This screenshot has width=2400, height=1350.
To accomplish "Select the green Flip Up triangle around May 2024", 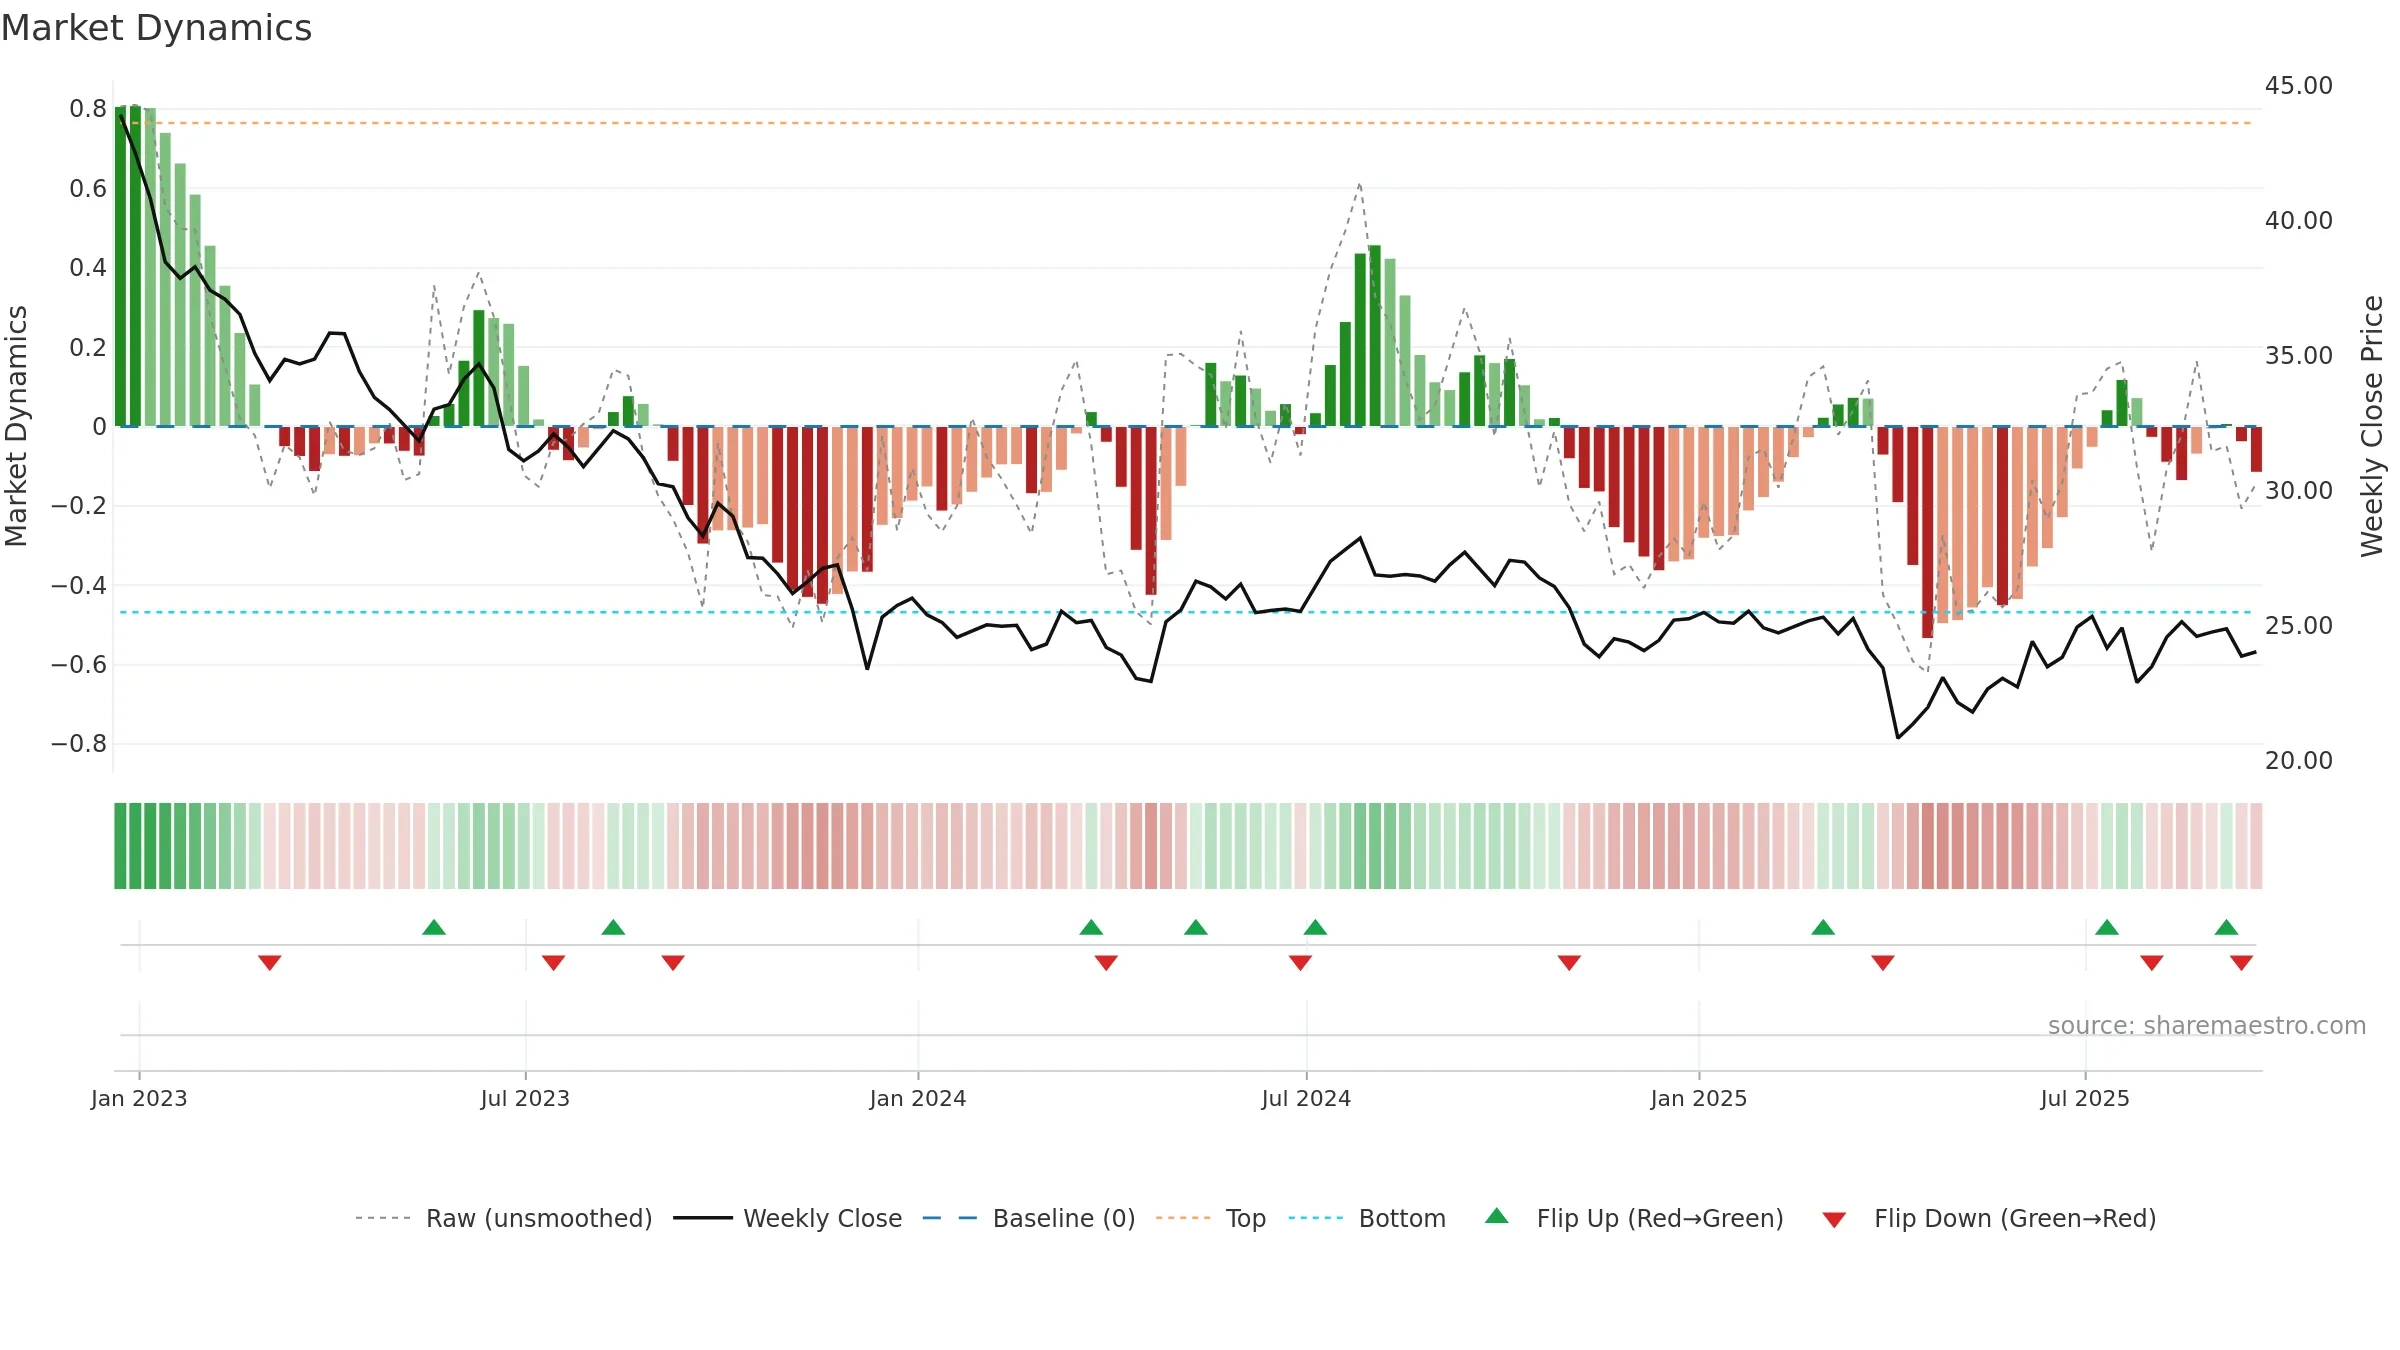I will (x=1196, y=927).
